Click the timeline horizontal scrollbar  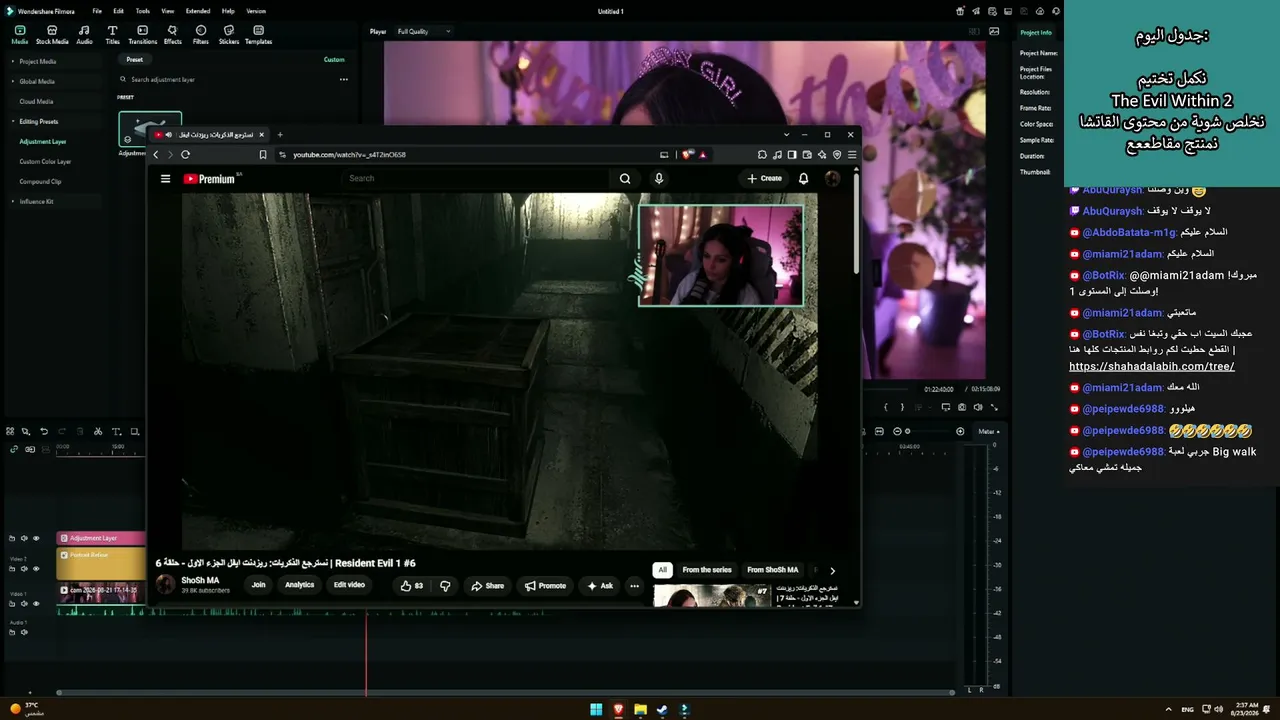[505, 692]
